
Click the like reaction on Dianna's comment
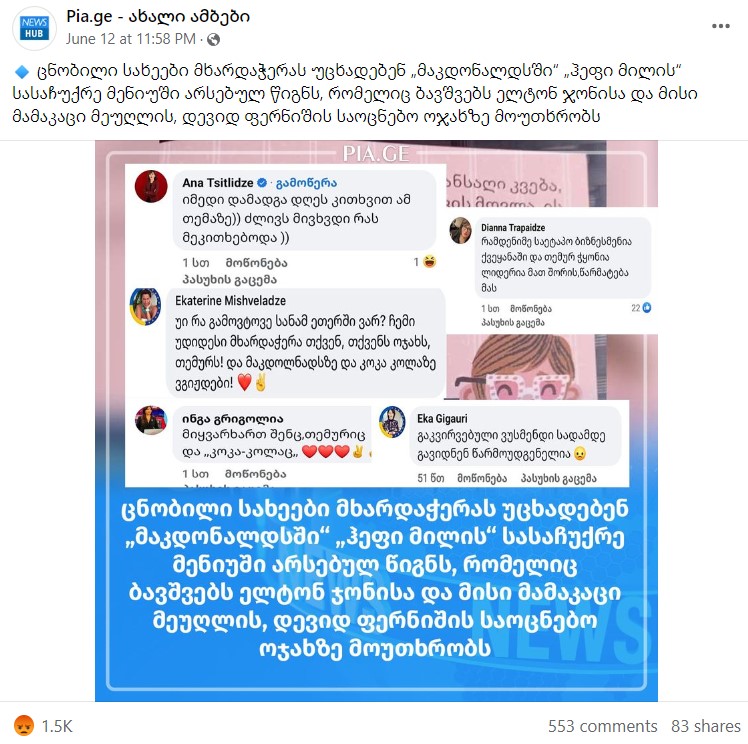(647, 308)
